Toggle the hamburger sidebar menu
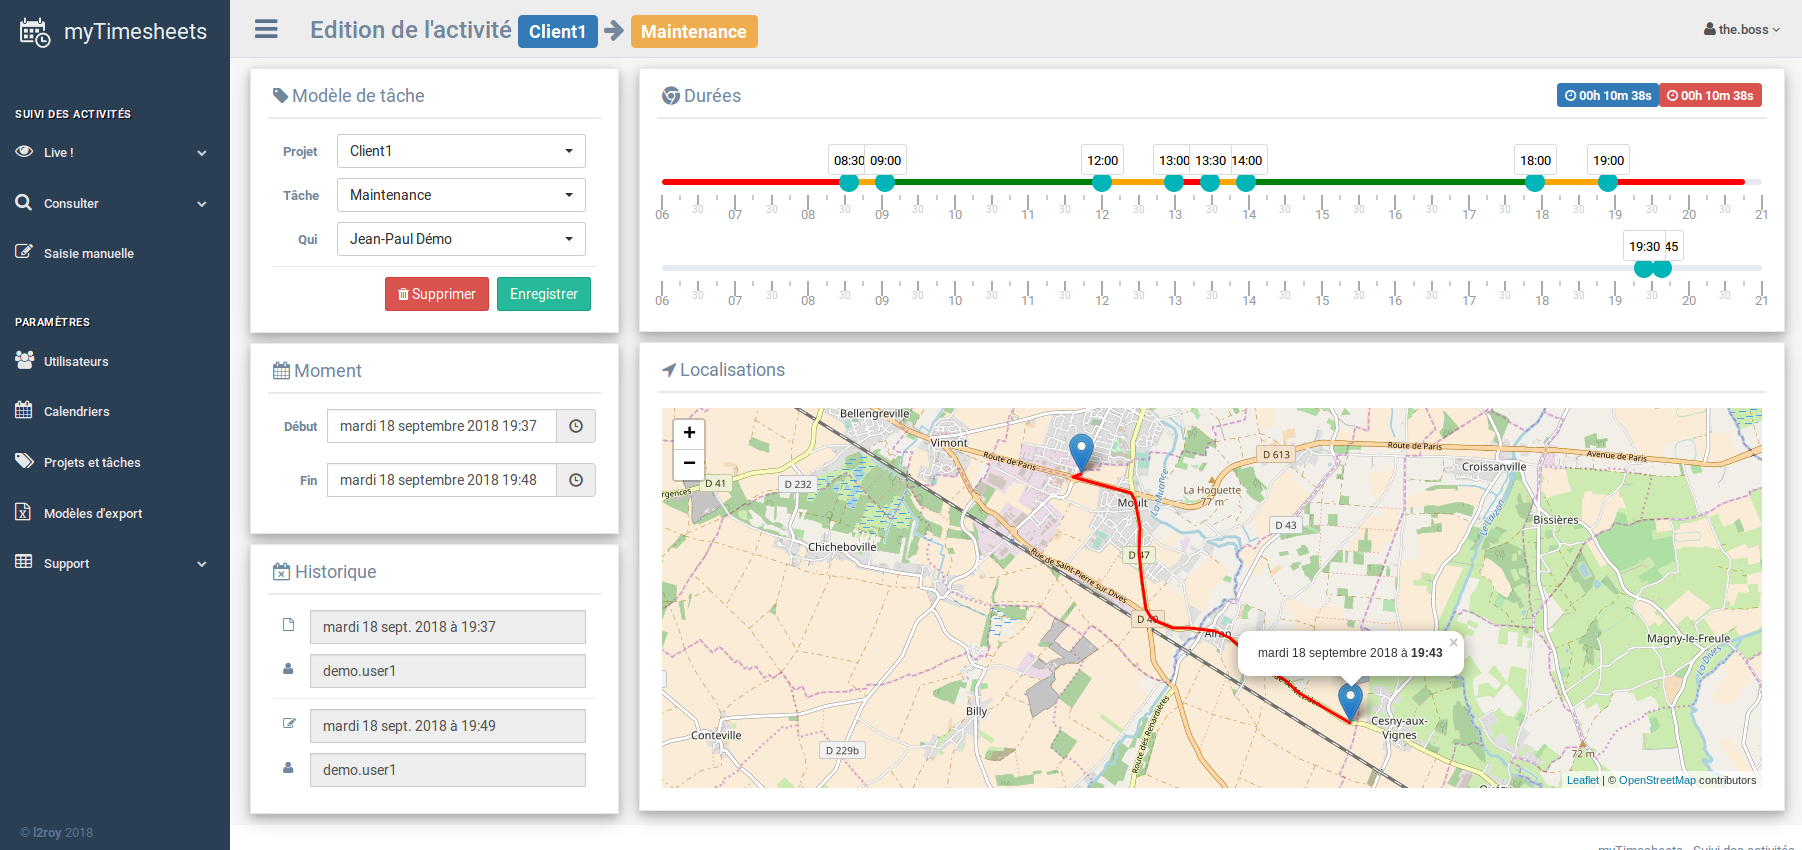The image size is (1802, 850). [266, 30]
